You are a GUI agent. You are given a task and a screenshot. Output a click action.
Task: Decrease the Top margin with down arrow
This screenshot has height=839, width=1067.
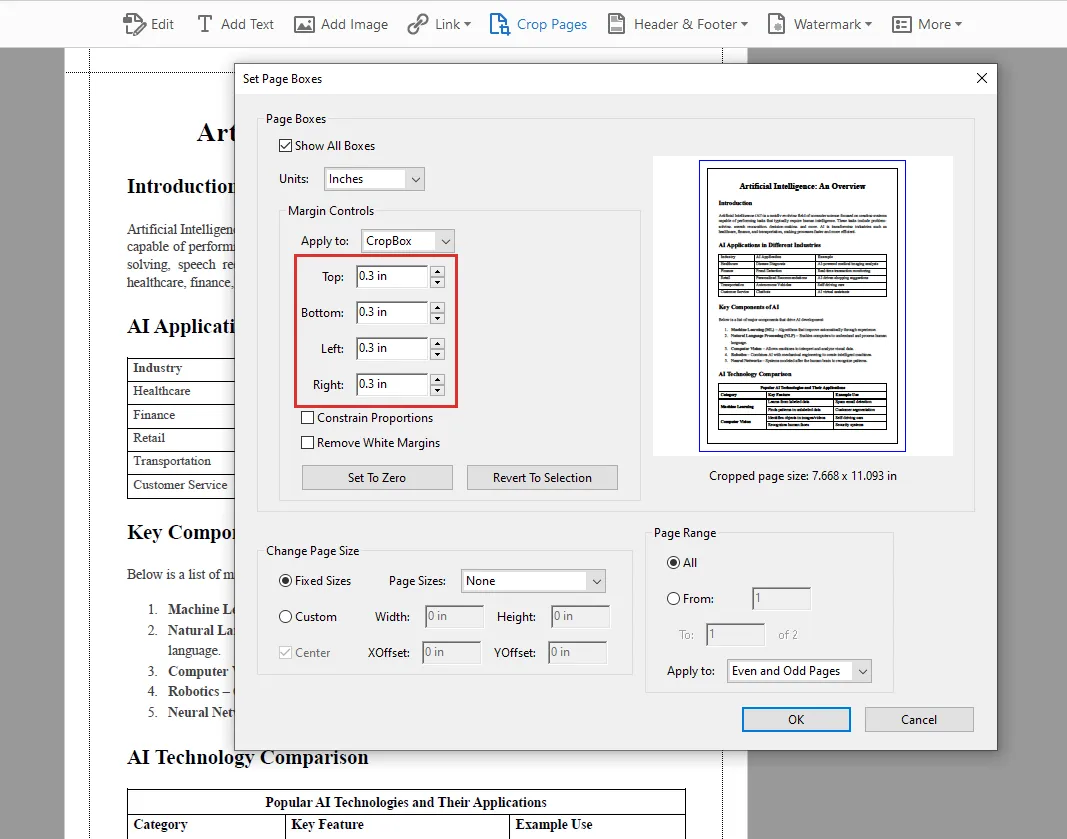point(438,282)
